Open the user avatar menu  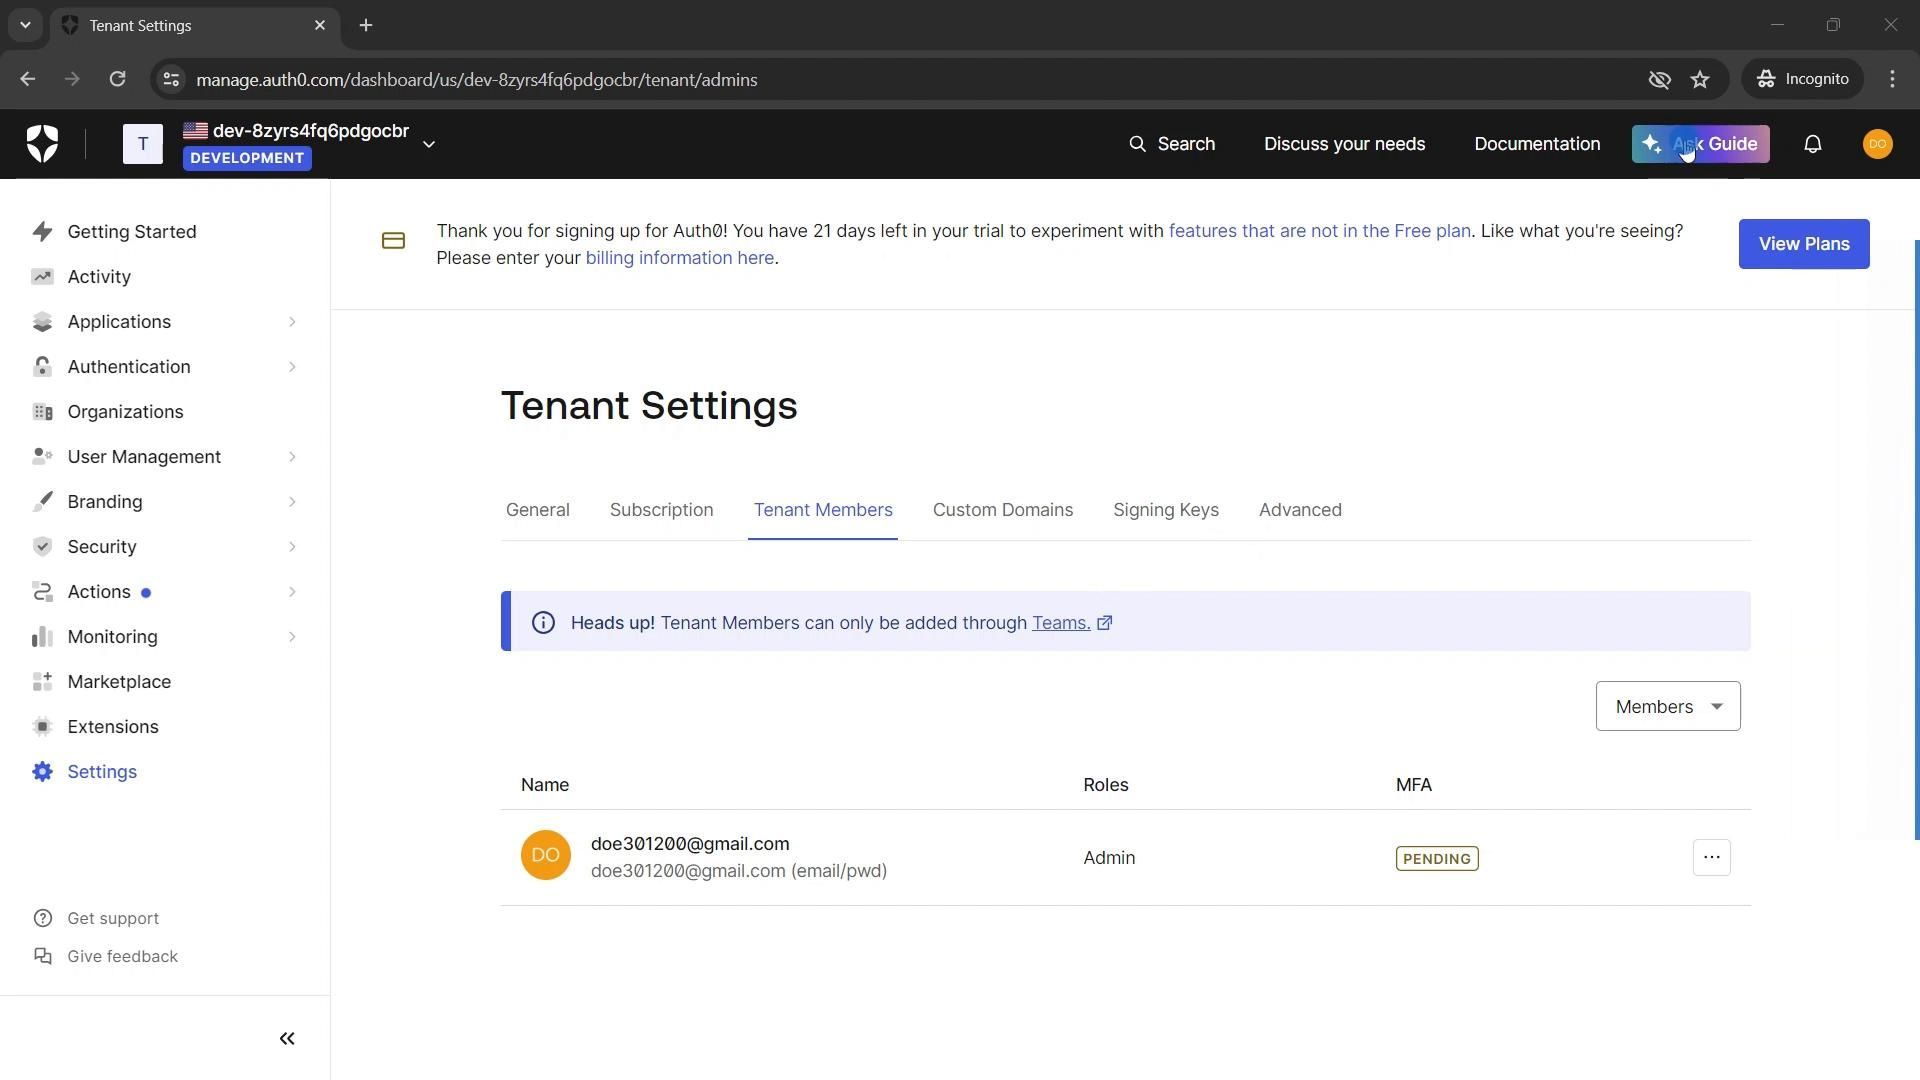click(1877, 144)
